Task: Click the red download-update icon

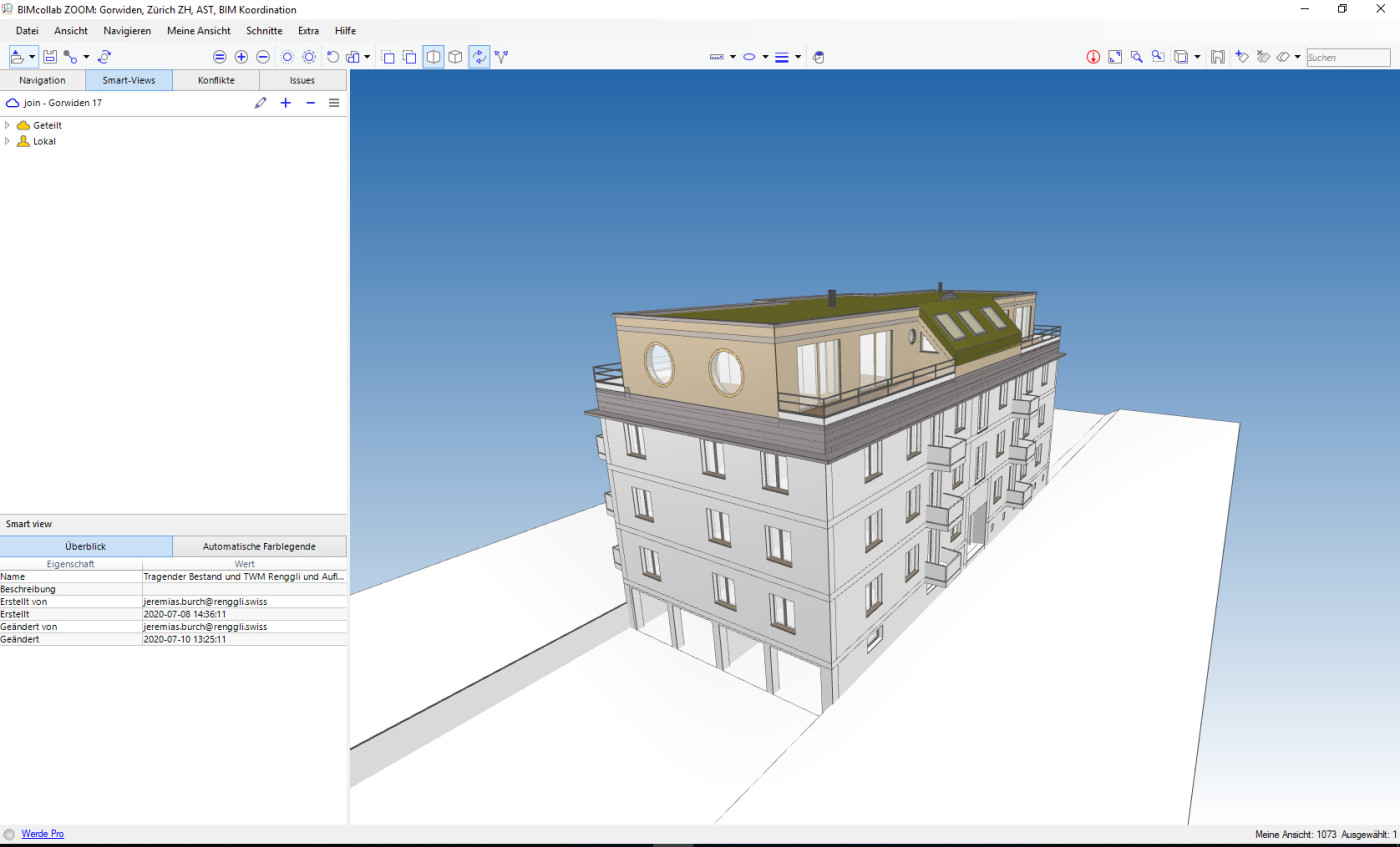Action: (x=1092, y=57)
